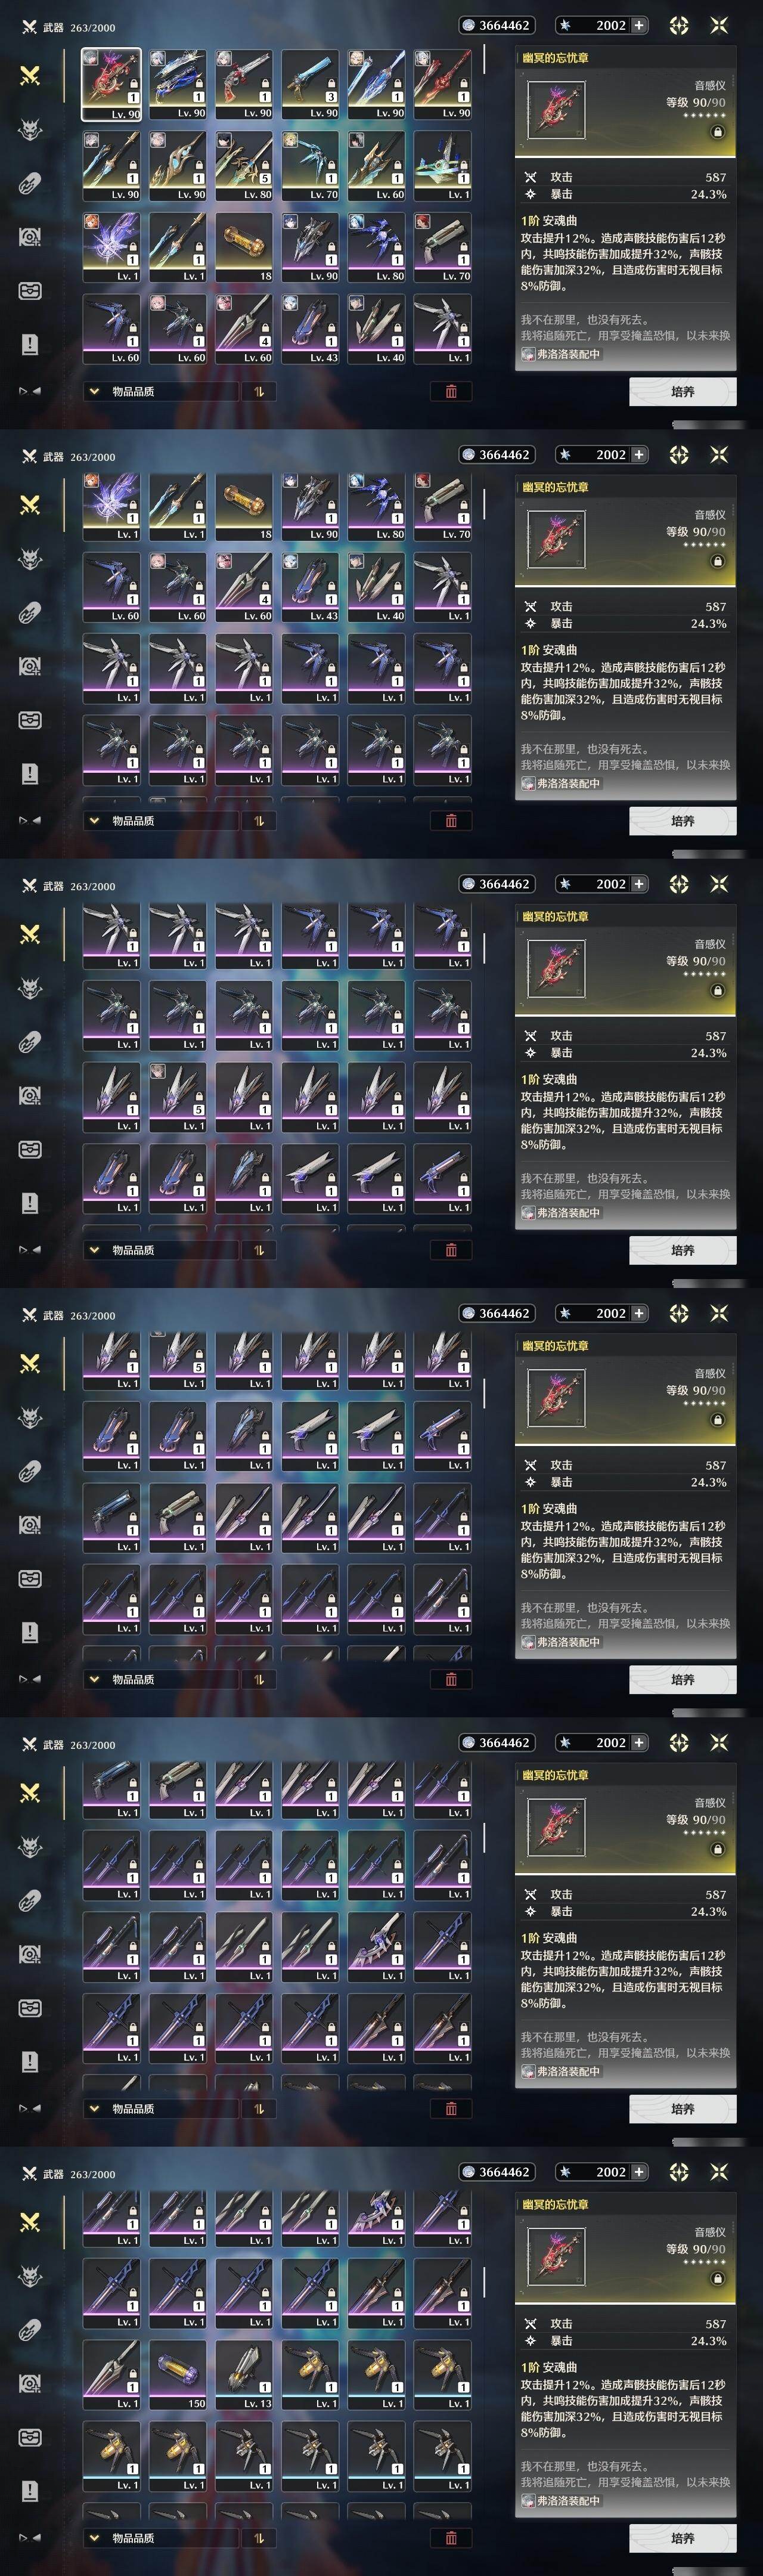
Task: Expand the small arrow toggle below topmost sidebar
Action: [x=30, y=391]
